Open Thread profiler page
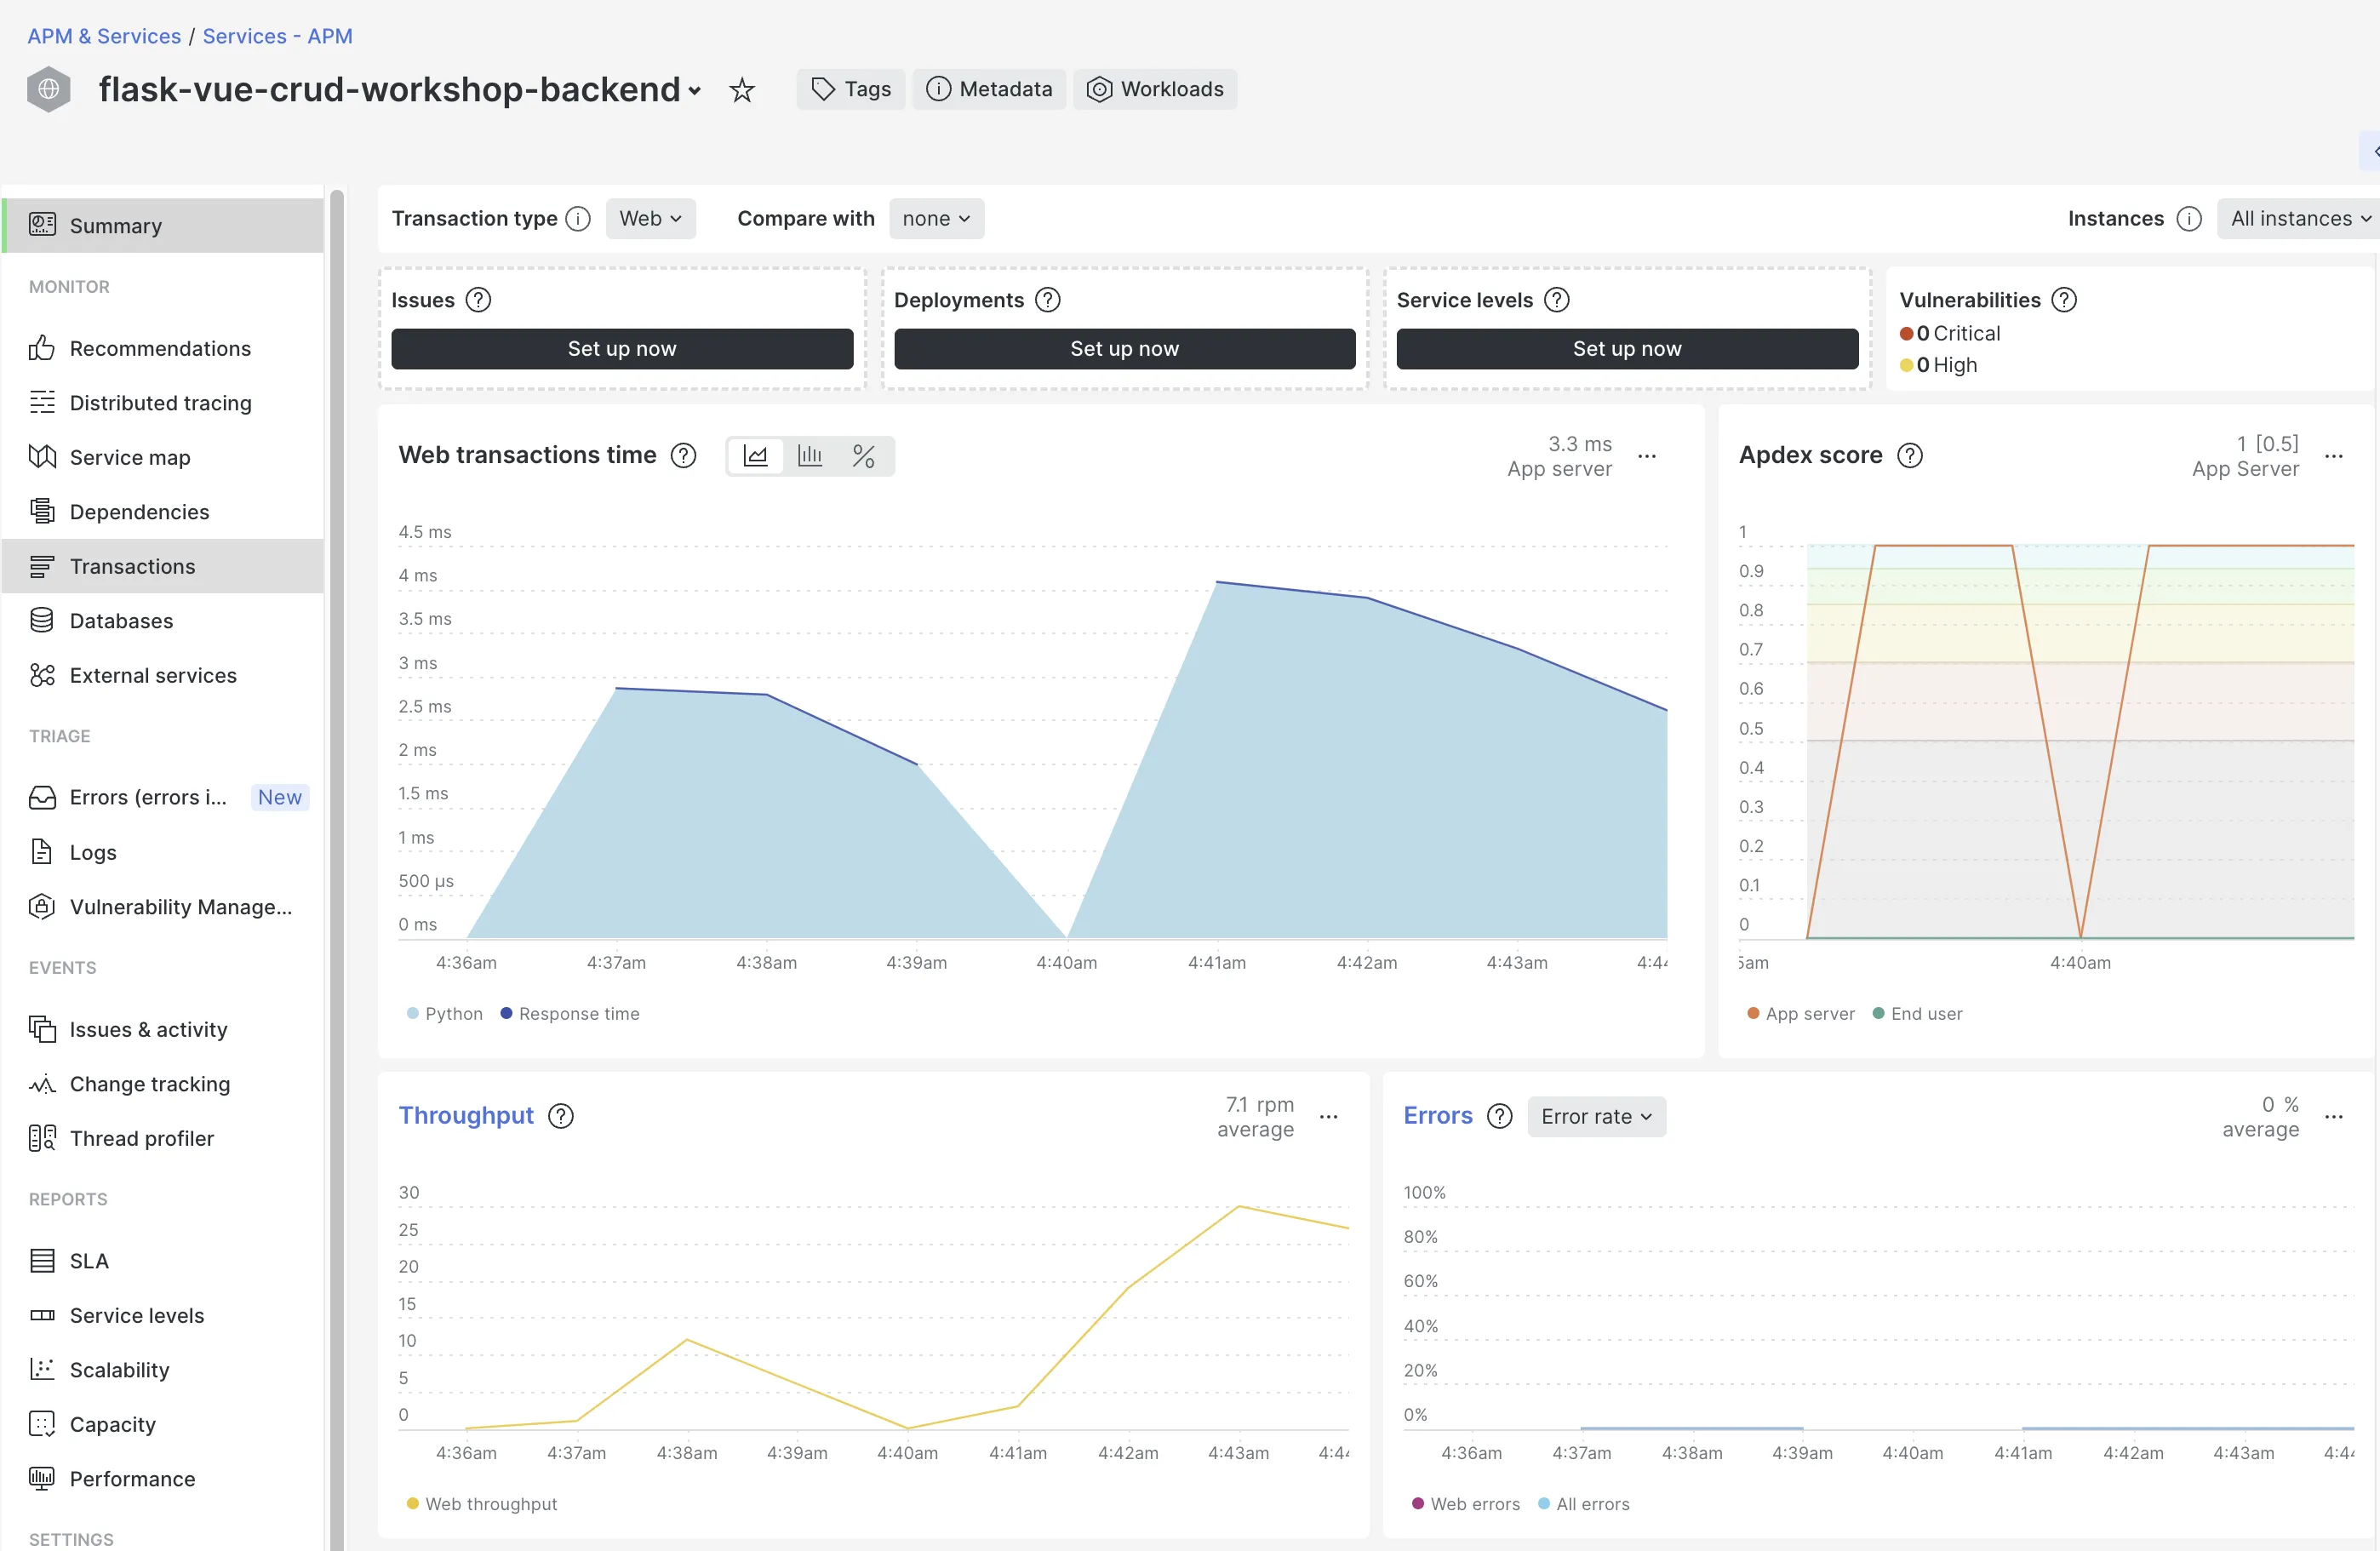This screenshot has height=1551, width=2380. [x=163, y=1138]
